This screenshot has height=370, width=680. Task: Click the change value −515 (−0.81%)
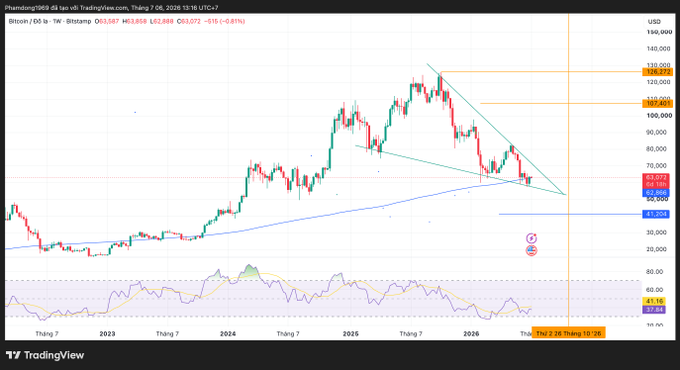(x=225, y=21)
